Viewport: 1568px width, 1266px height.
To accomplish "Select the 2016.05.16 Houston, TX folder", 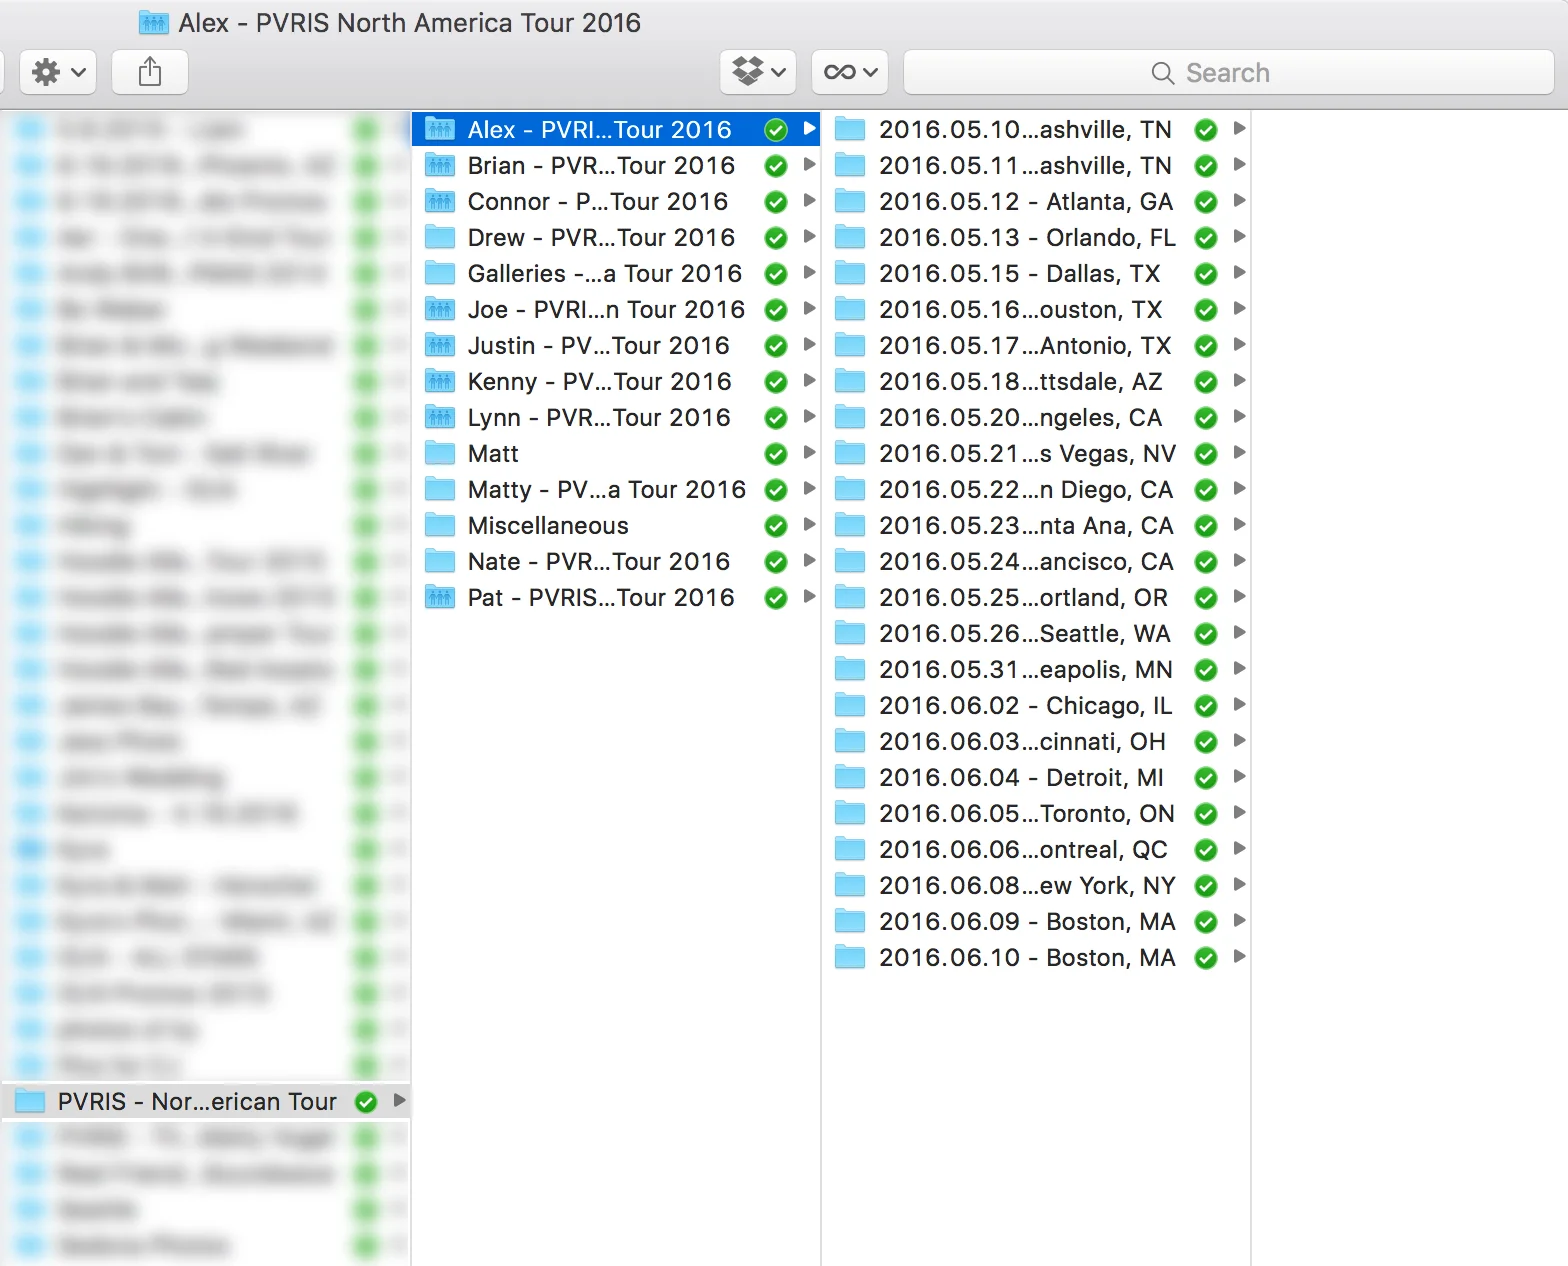I will pyautogui.click(x=1036, y=309).
